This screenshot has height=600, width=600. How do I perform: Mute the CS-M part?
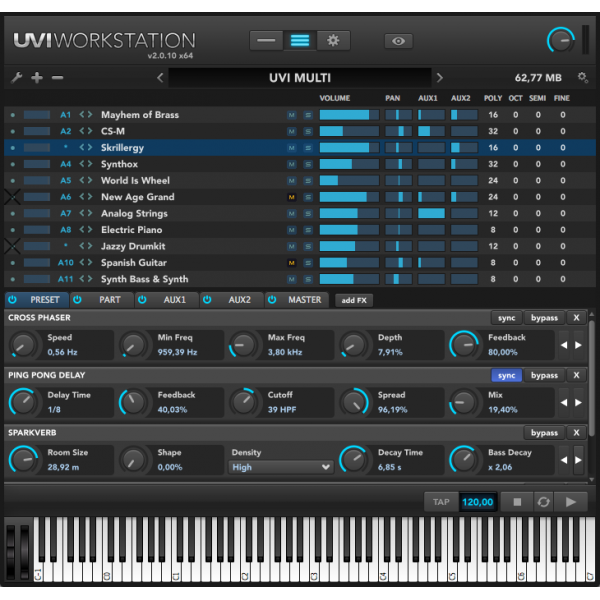pyautogui.click(x=292, y=131)
